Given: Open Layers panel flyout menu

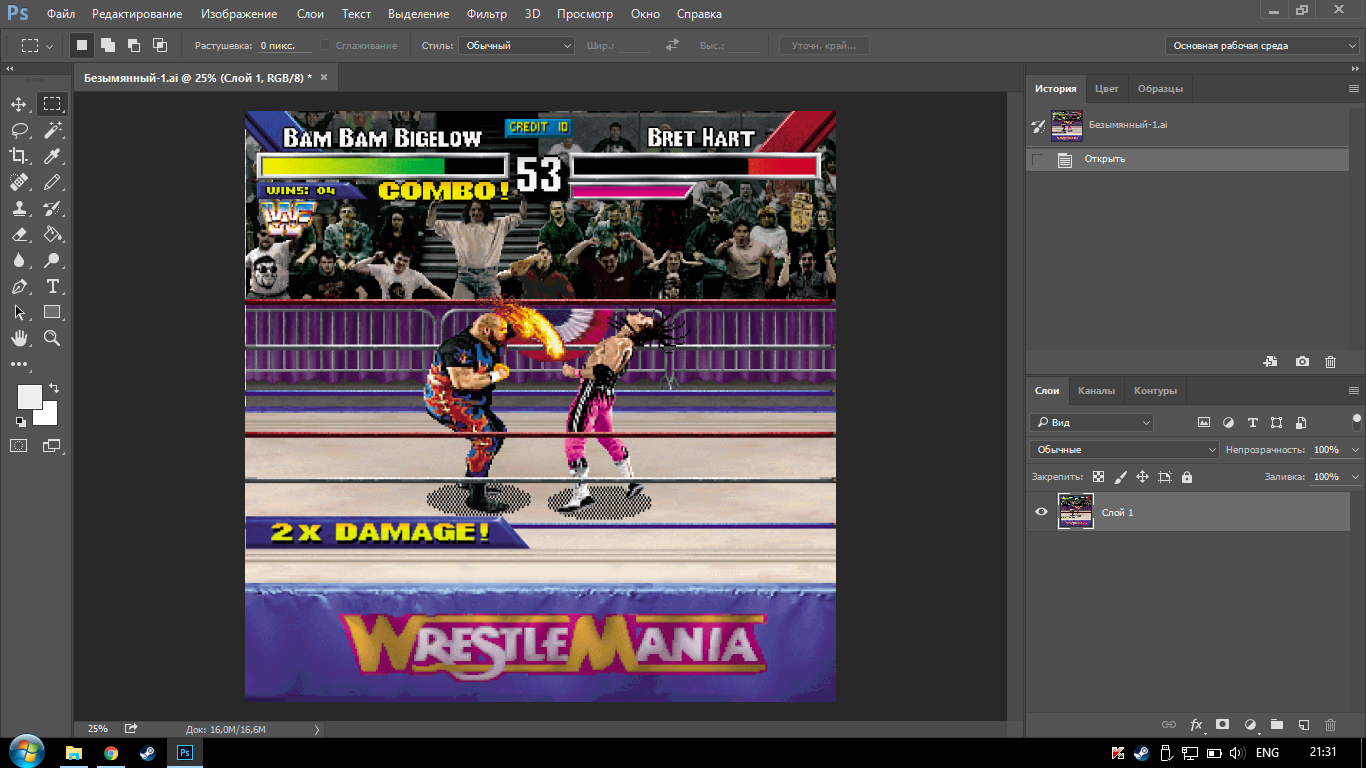Looking at the screenshot, I should (1354, 390).
